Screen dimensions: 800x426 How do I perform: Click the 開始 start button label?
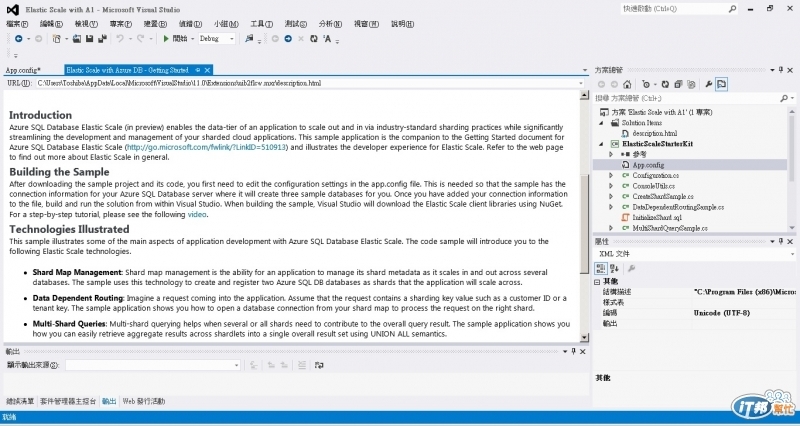pos(180,39)
